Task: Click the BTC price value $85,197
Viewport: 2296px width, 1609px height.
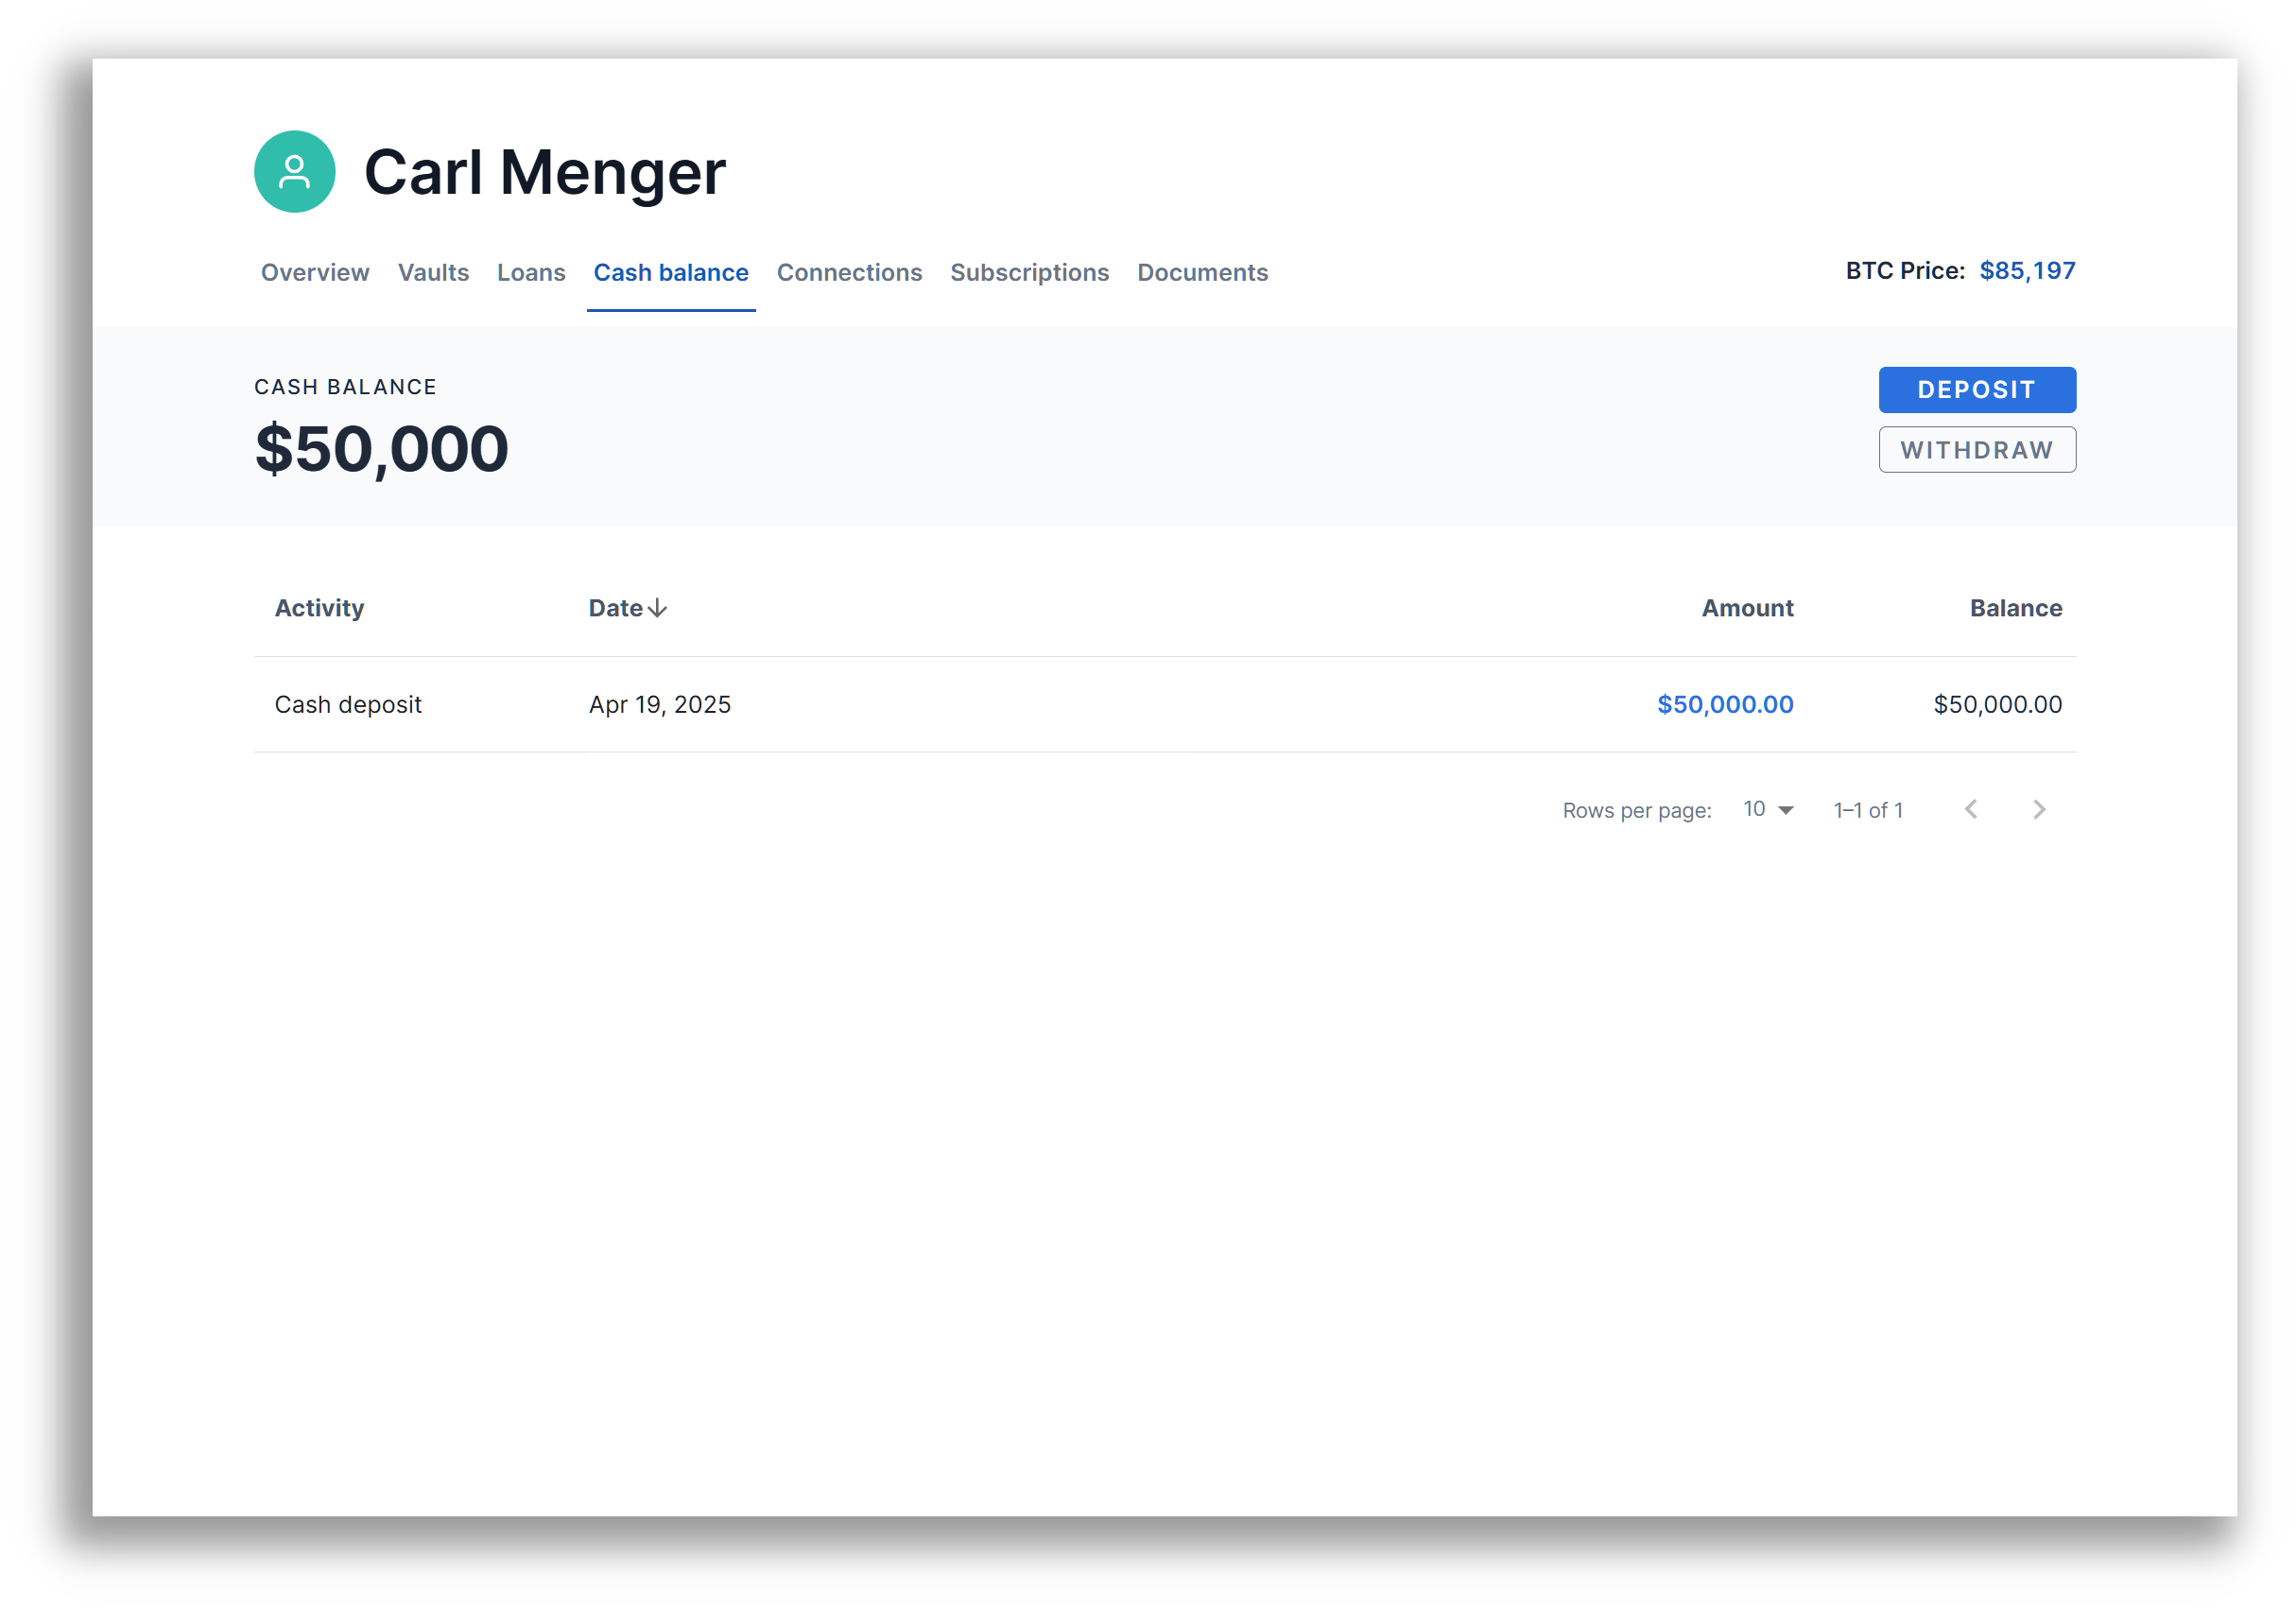Action: pyautogui.click(x=2026, y=270)
